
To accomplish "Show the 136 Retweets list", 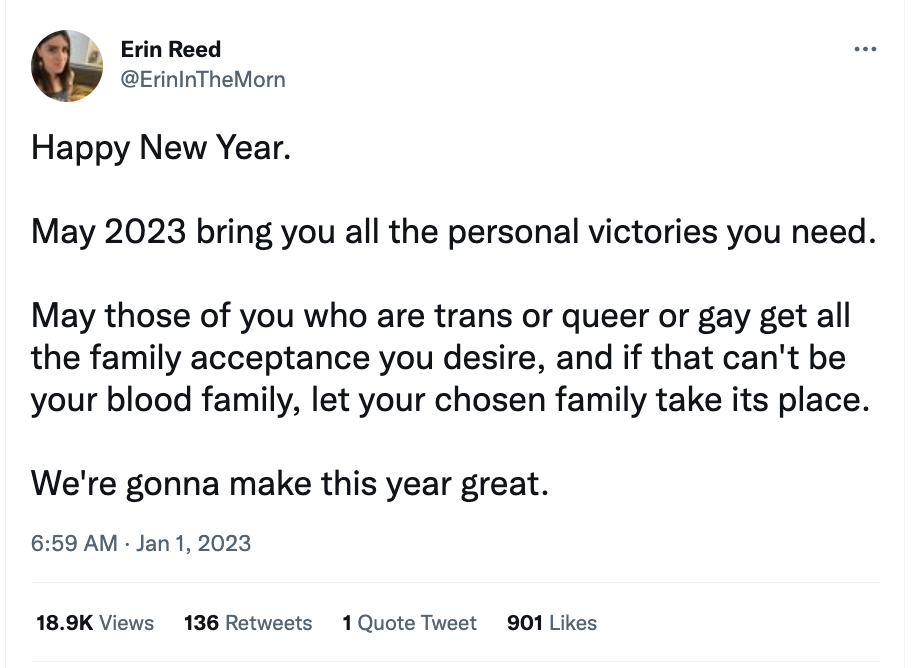I will point(248,623).
